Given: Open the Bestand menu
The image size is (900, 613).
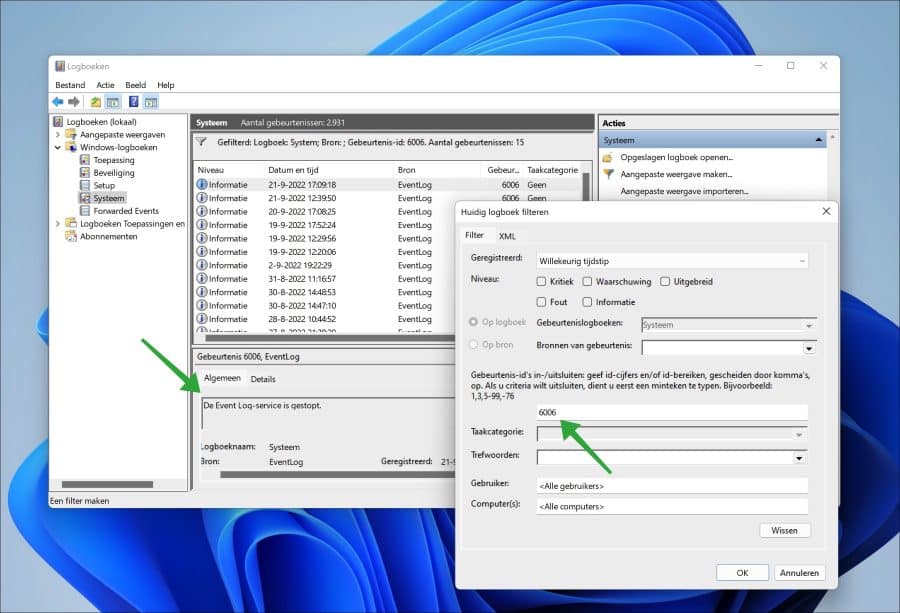Looking at the screenshot, I should tap(70, 85).
